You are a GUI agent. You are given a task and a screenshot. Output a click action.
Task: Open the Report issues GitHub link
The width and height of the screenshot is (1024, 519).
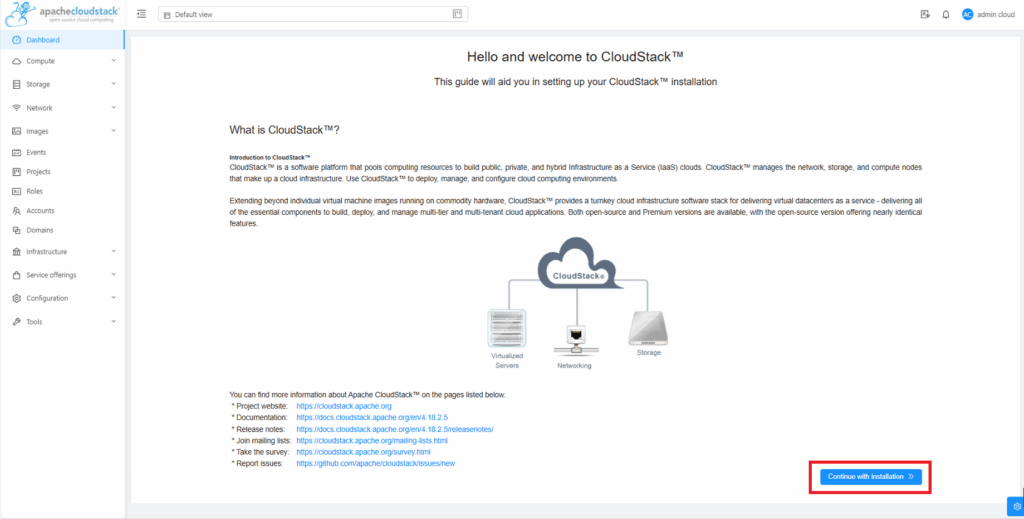click(376, 464)
